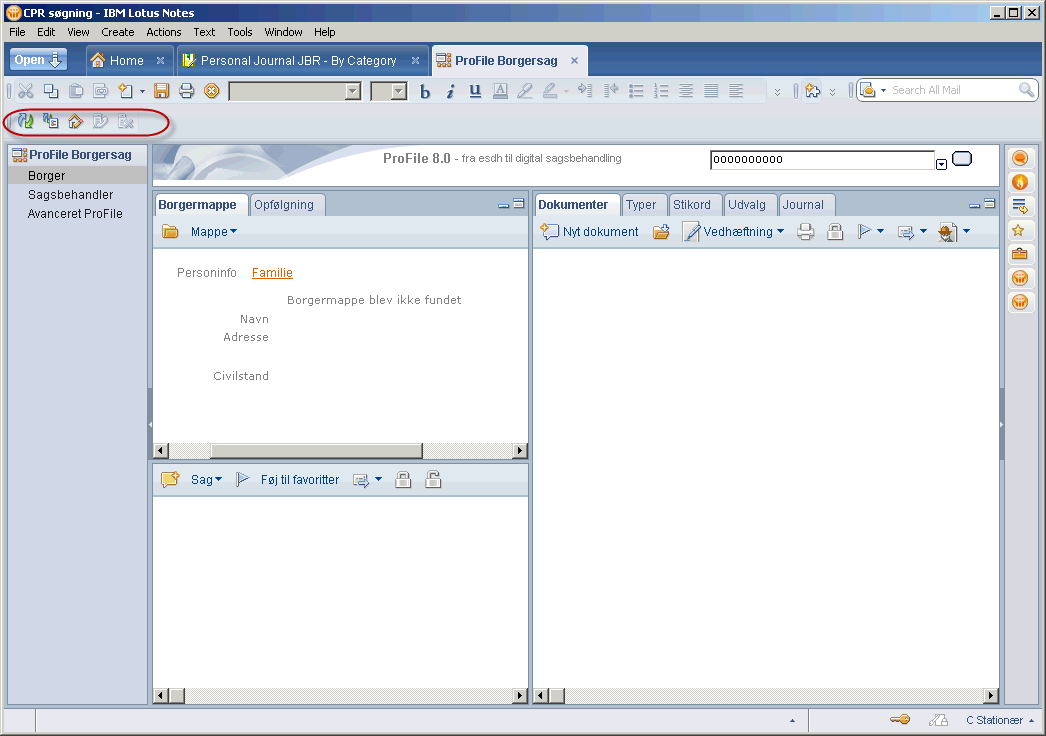This screenshot has width=1046, height=736.
Task: Click the printer icon in Dokumenter toolbar
Action: (x=805, y=232)
